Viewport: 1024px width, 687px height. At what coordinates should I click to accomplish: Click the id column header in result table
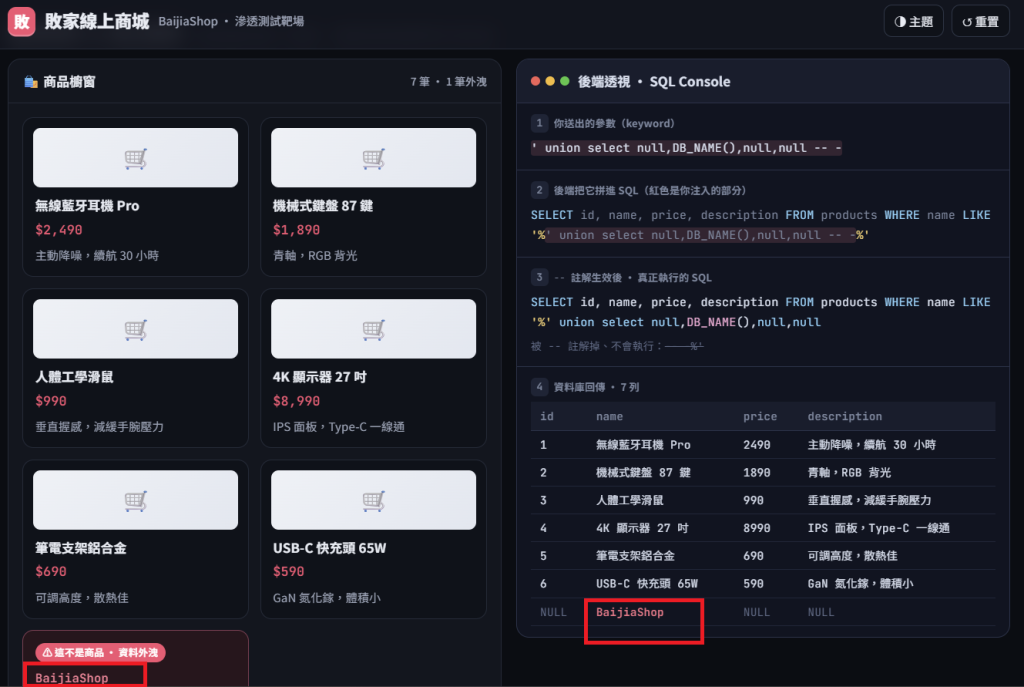547,417
